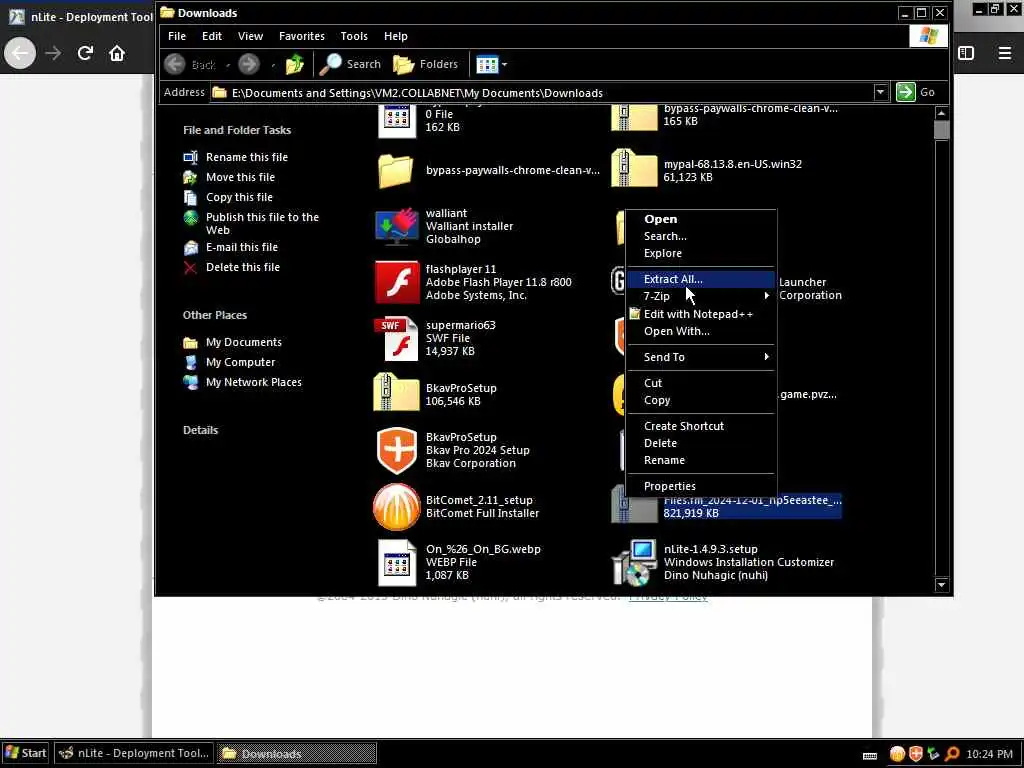Toggle the Folders pane button
This screenshot has width=1024, height=768.
[x=426, y=64]
